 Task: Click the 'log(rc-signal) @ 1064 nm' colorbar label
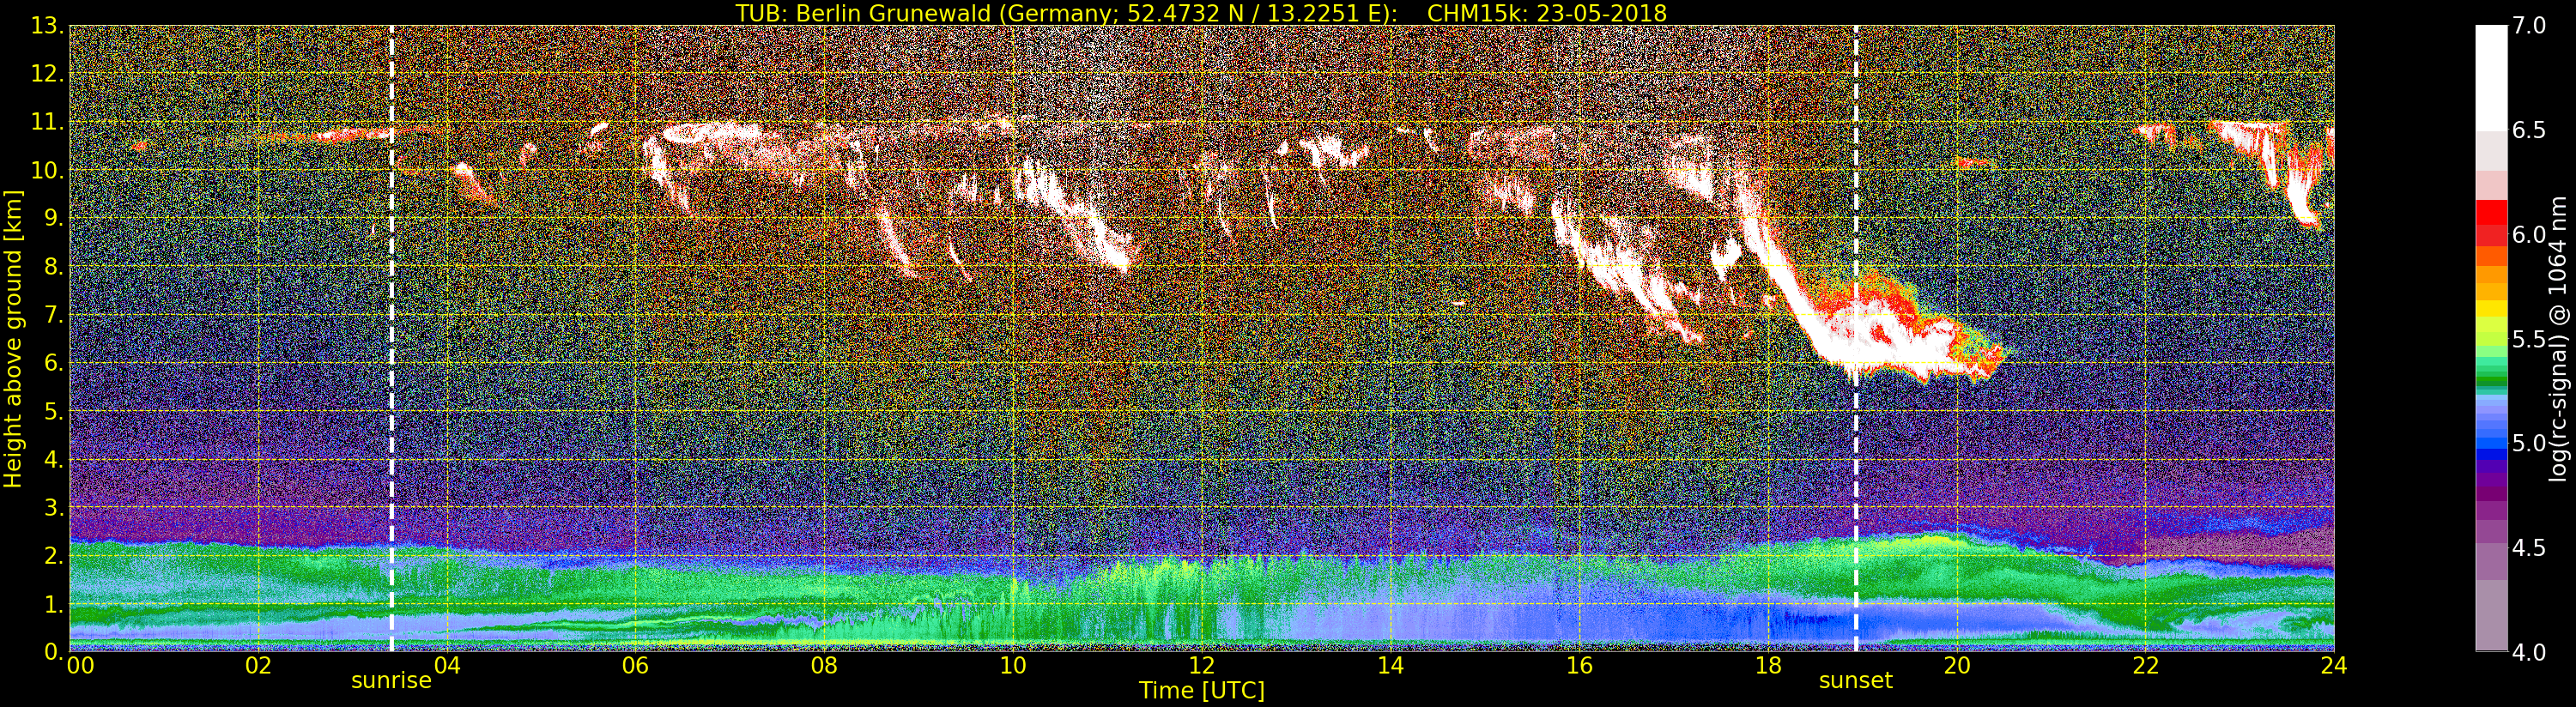tap(2559, 338)
